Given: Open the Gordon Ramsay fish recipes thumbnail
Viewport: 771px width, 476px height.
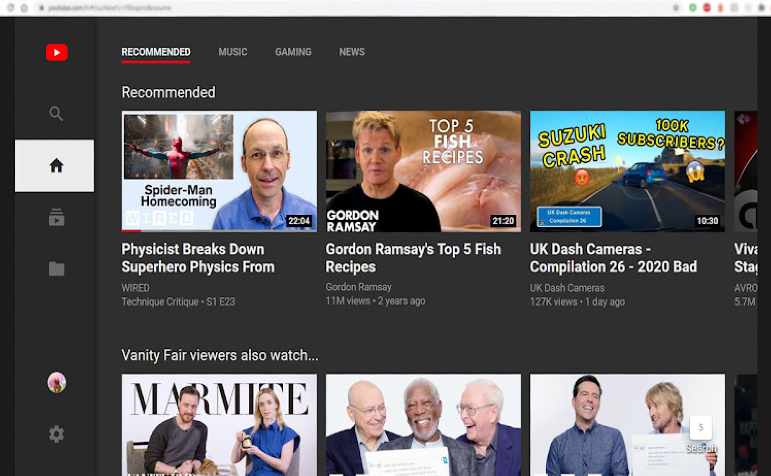Looking at the screenshot, I should pos(423,171).
